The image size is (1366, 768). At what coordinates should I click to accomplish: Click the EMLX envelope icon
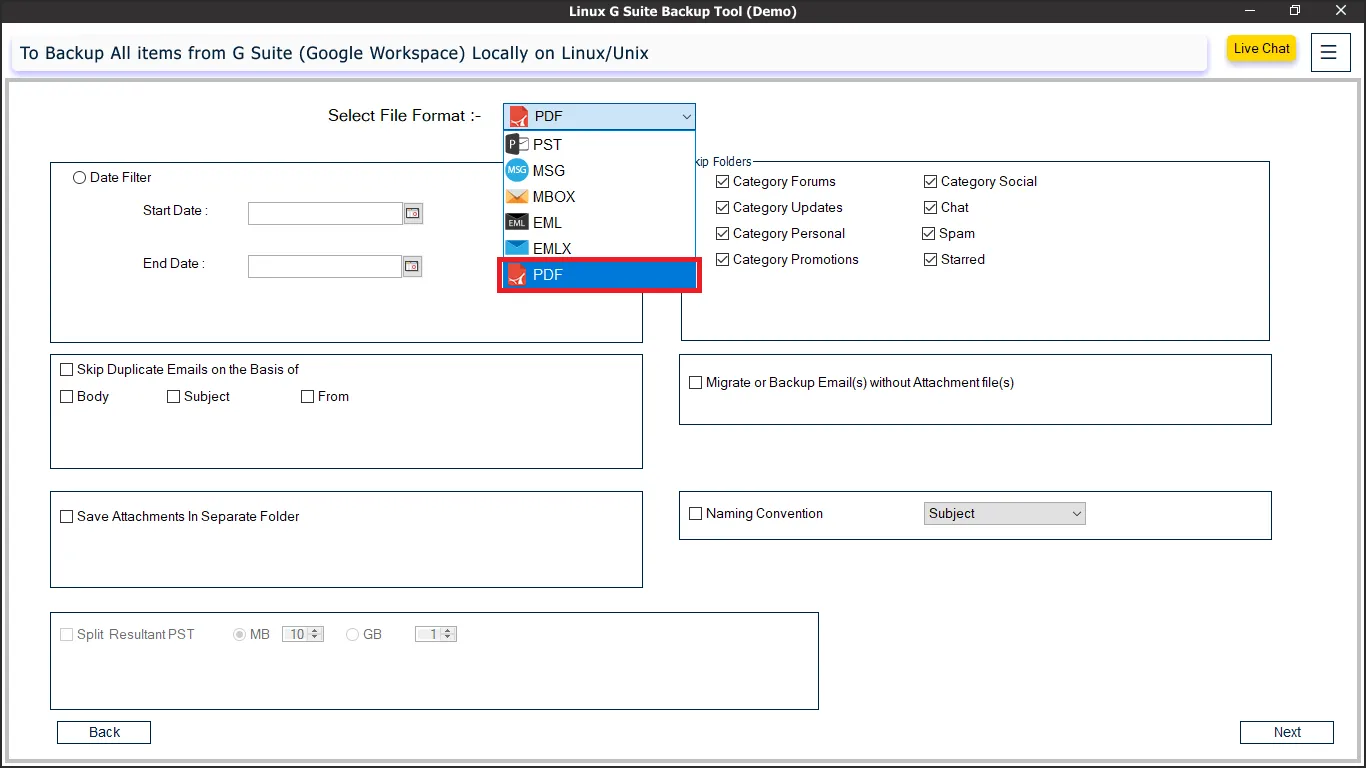coord(517,249)
